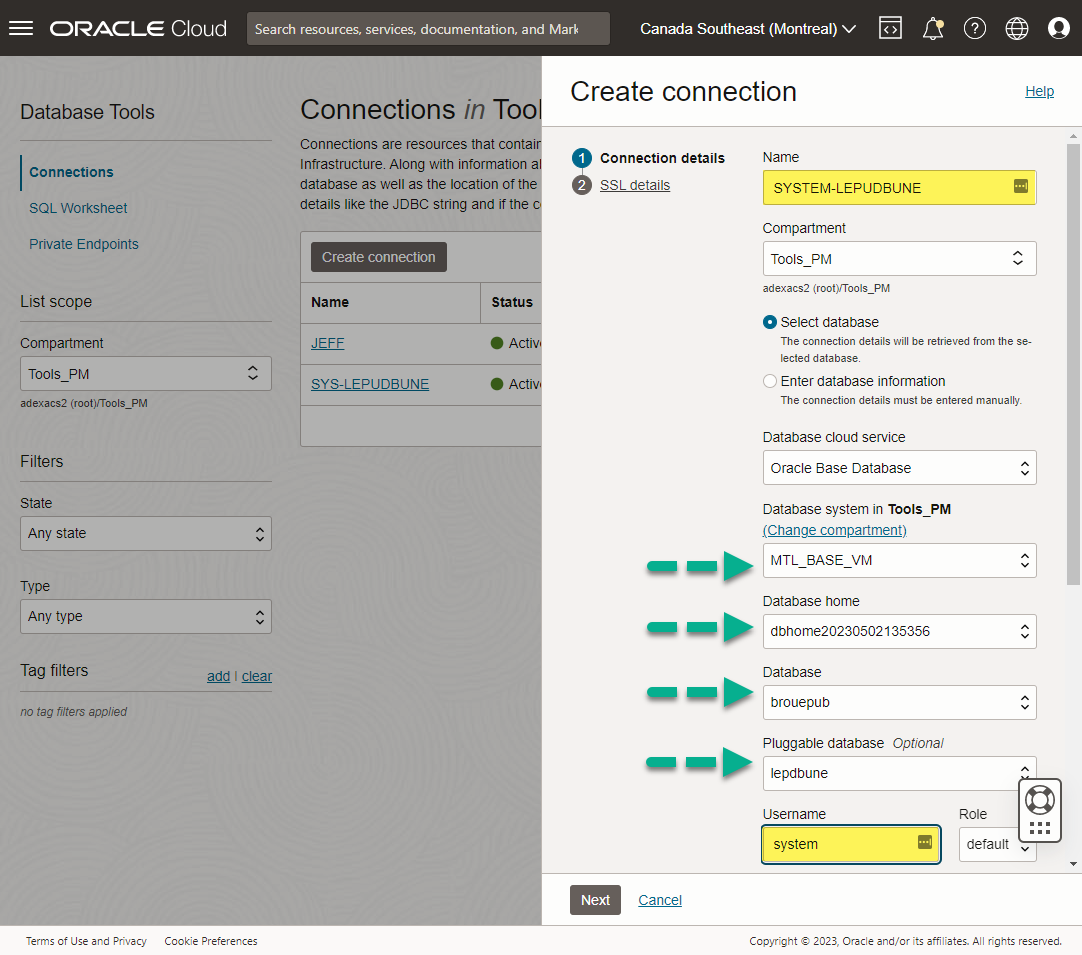Screen dimensions: 1082x955
Task: Open Terms of Use and Privacy
Action: click(x=86, y=941)
